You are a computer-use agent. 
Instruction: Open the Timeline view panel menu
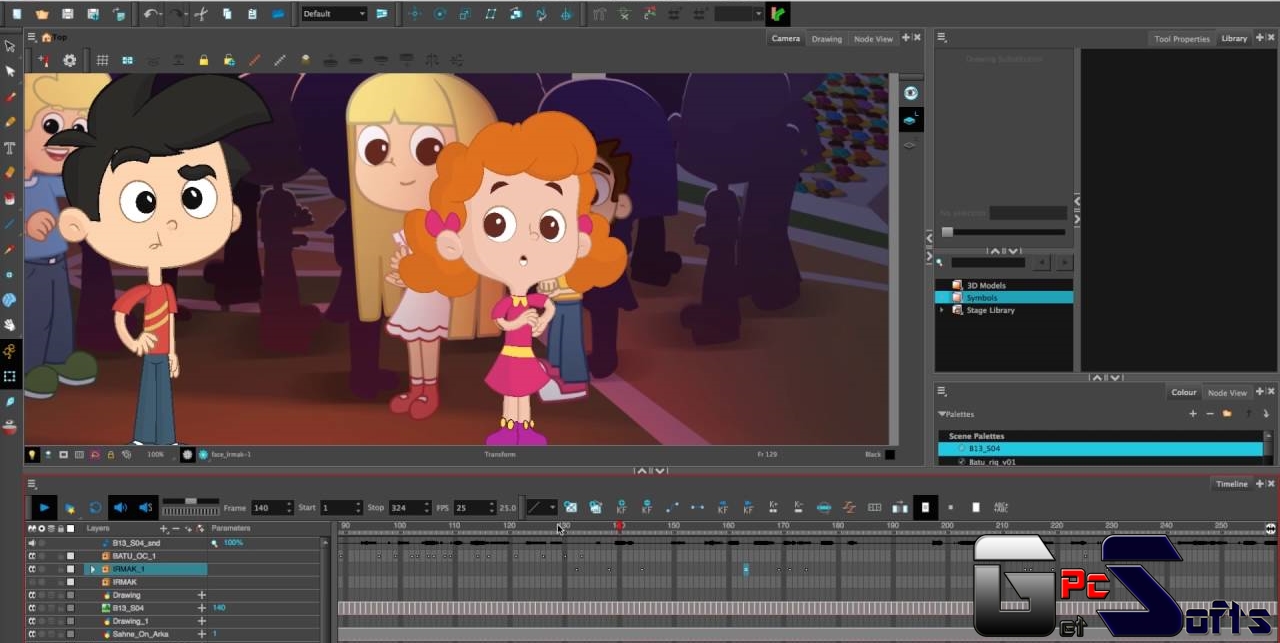[x=31, y=484]
